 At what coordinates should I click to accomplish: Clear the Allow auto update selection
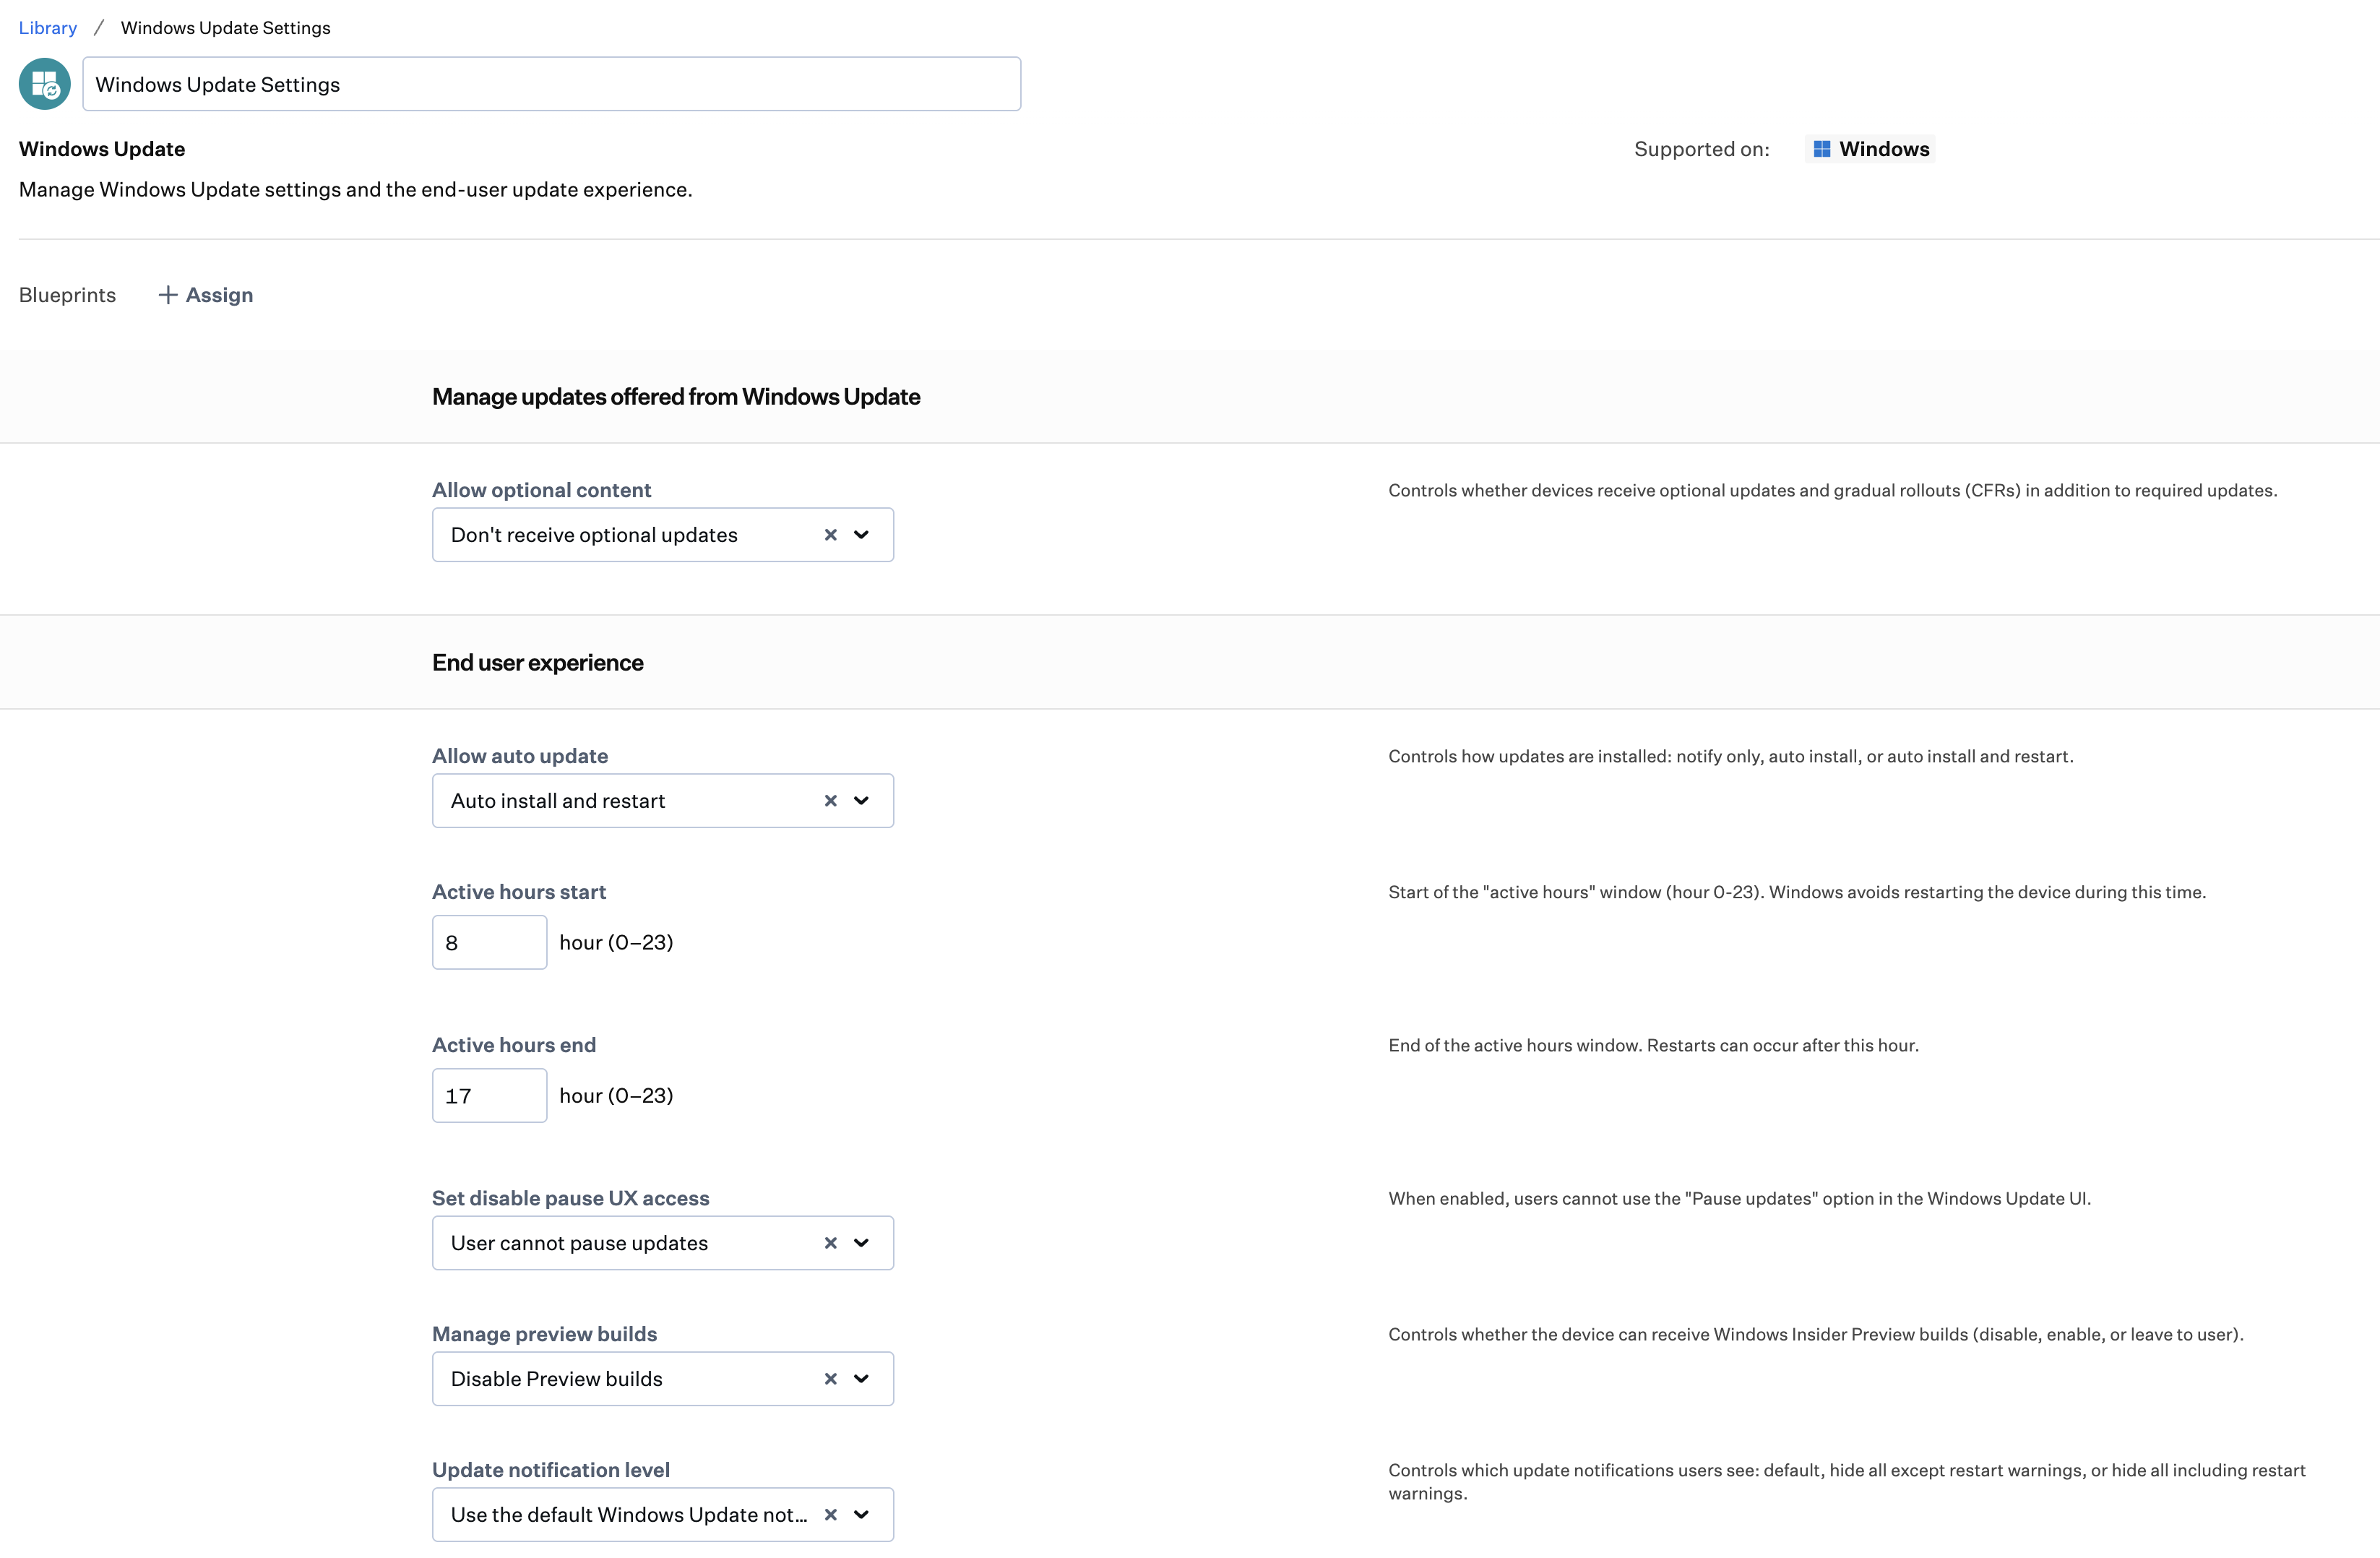(x=830, y=801)
